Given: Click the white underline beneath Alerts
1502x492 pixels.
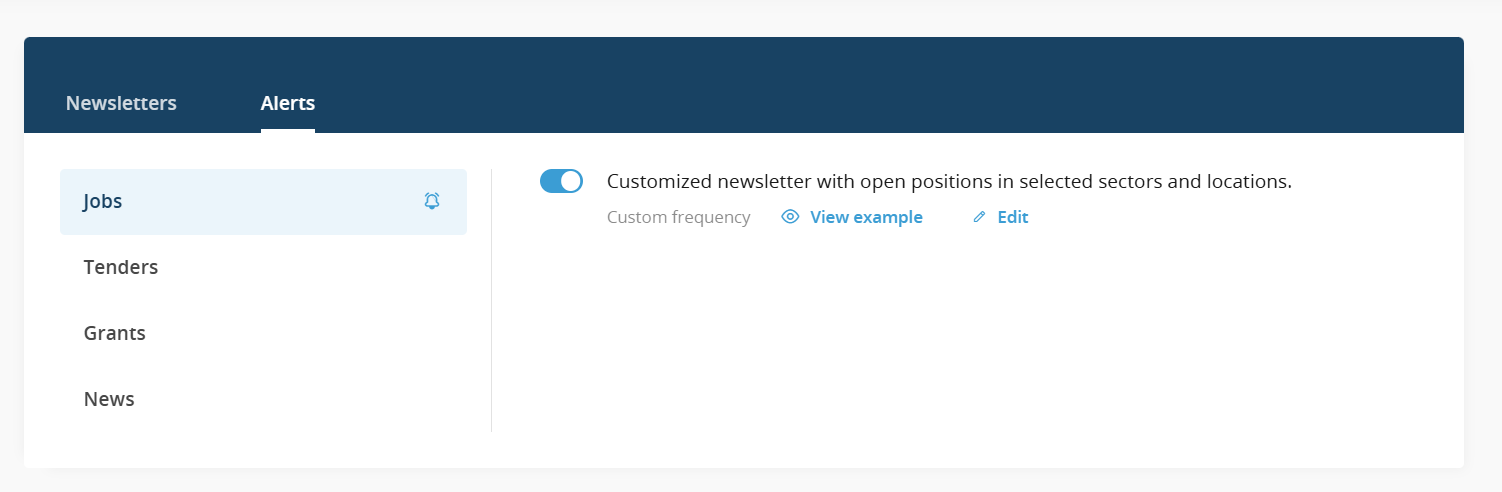Looking at the screenshot, I should point(288,131).
